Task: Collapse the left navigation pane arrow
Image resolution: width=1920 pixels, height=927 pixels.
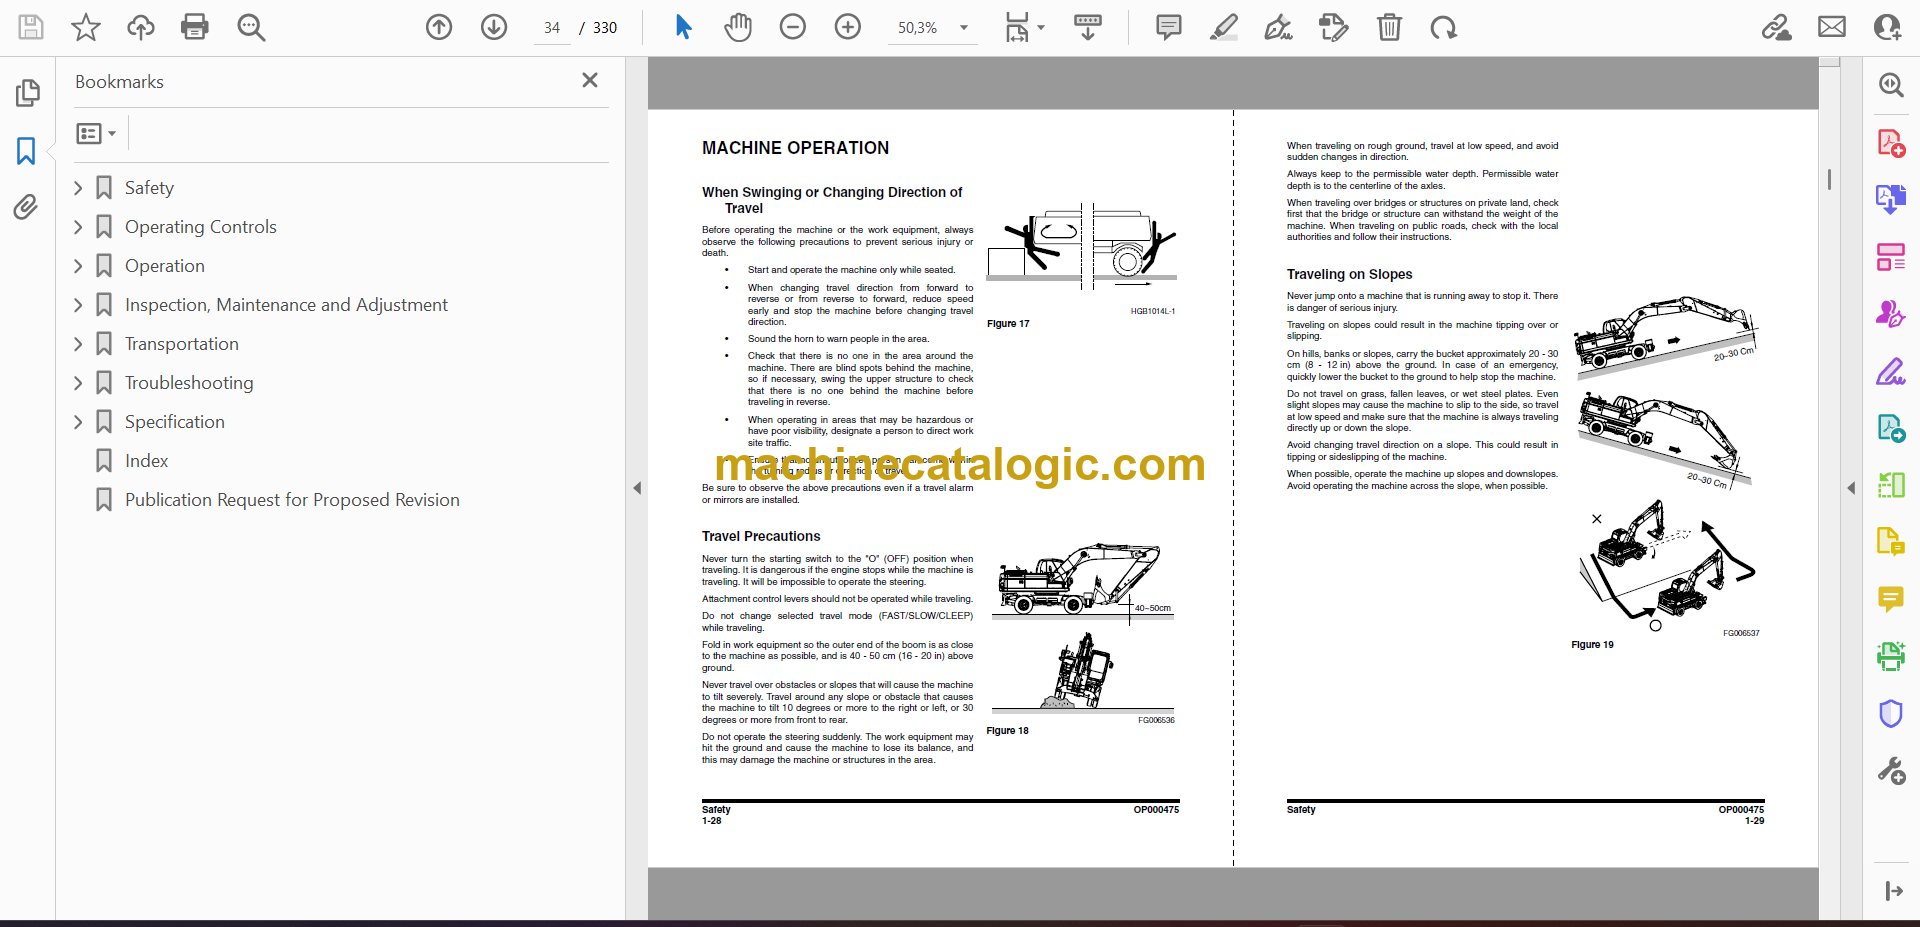Action: 637,488
